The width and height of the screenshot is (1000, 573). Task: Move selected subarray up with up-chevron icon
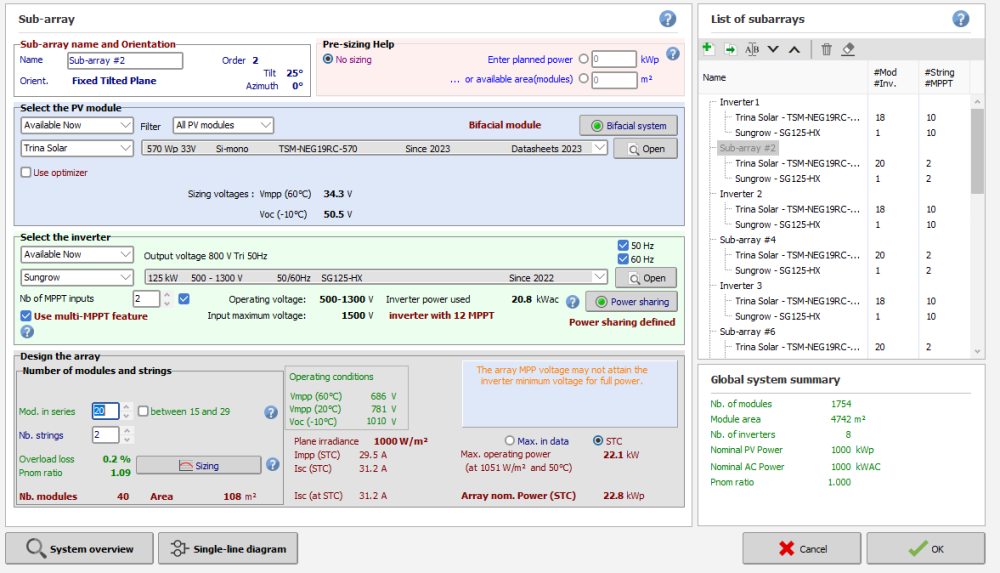[x=794, y=48]
